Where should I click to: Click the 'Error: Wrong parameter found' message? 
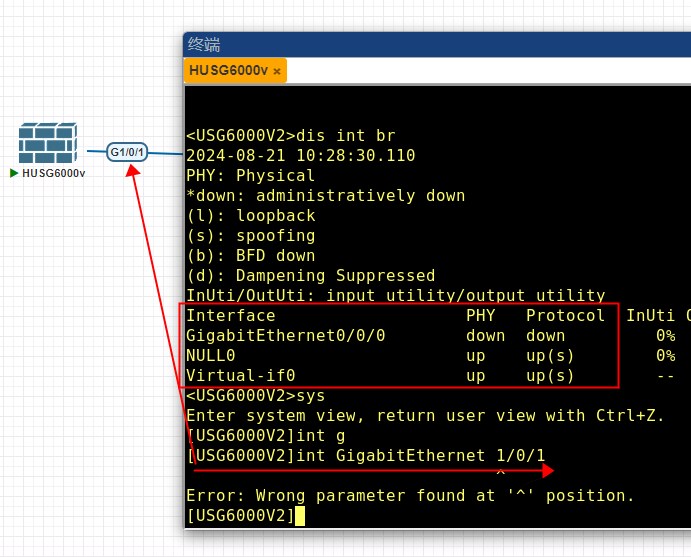click(410, 496)
